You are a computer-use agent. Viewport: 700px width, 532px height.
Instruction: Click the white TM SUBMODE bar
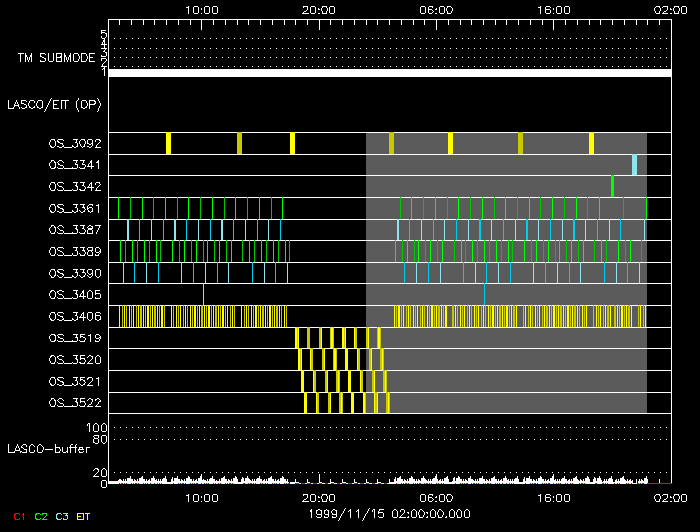[389, 73]
